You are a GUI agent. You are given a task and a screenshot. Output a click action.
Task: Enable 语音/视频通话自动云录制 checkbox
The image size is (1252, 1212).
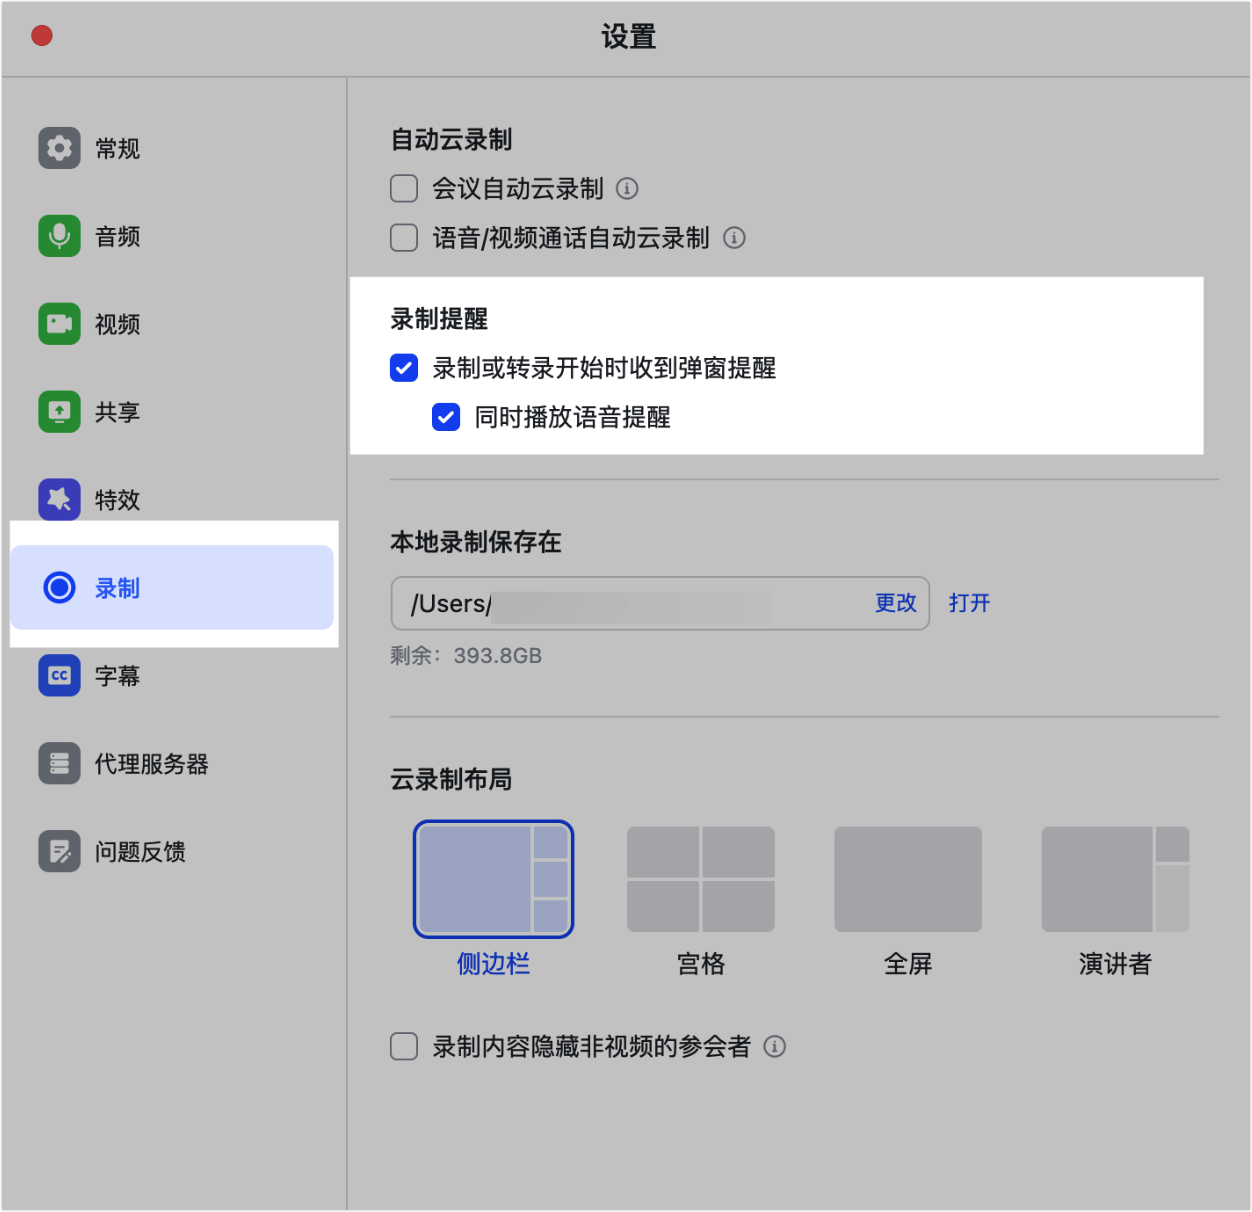[x=404, y=238]
